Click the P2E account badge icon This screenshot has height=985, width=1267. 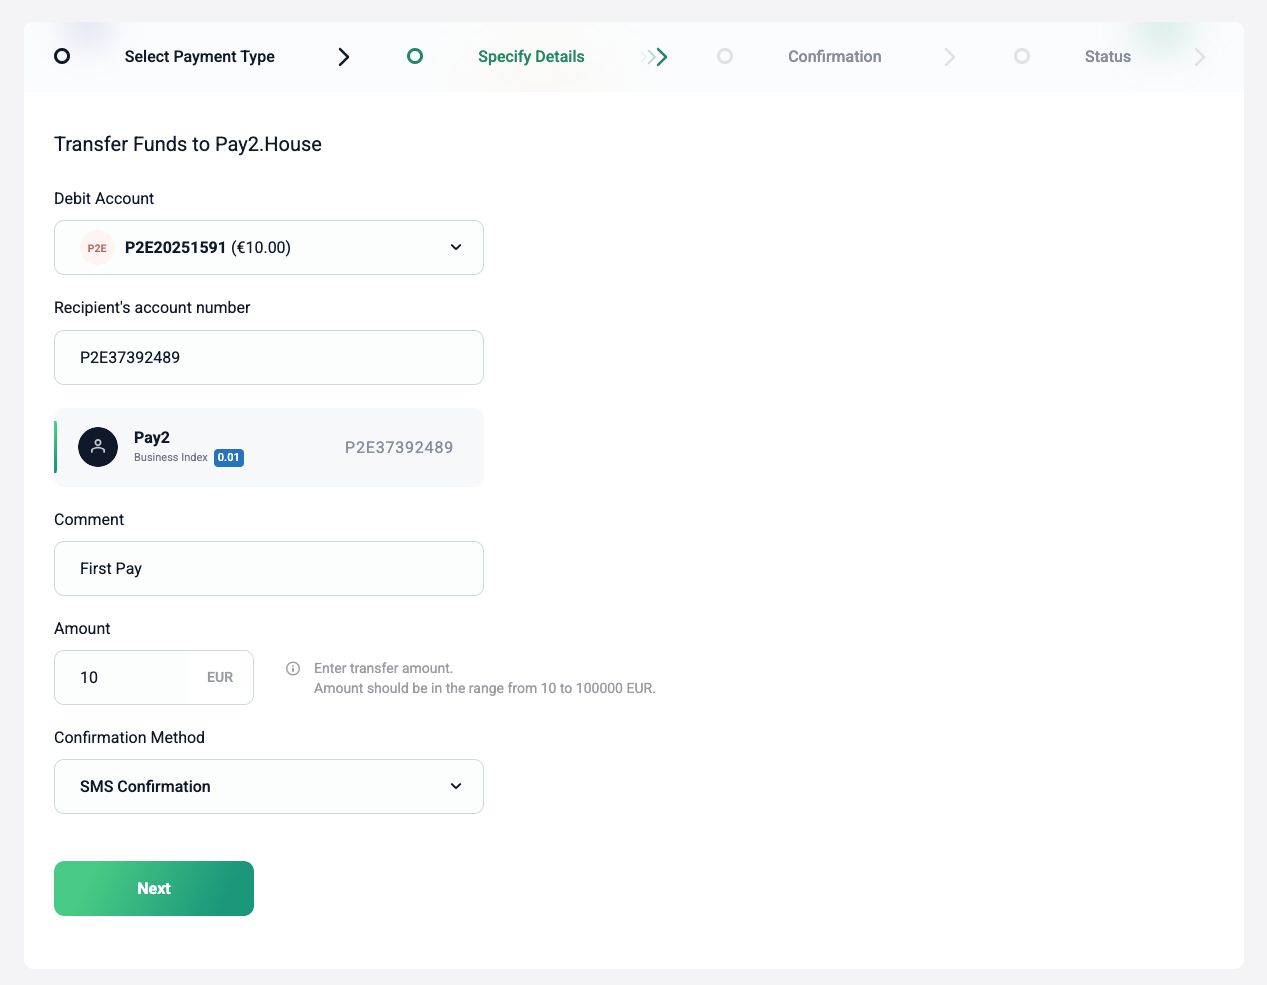click(97, 248)
